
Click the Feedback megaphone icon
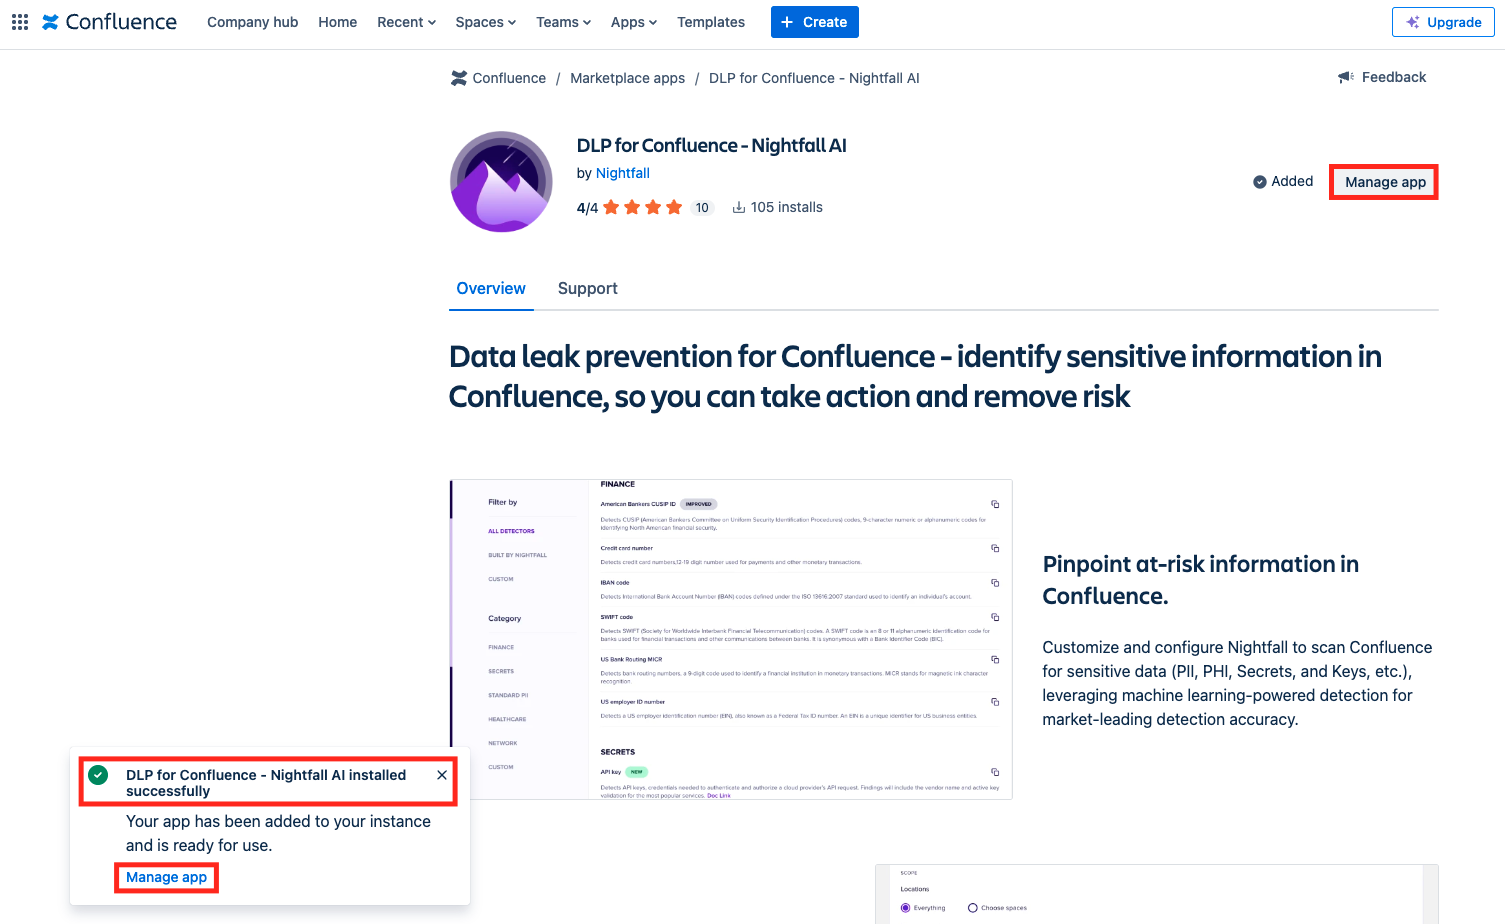[1346, 78]
